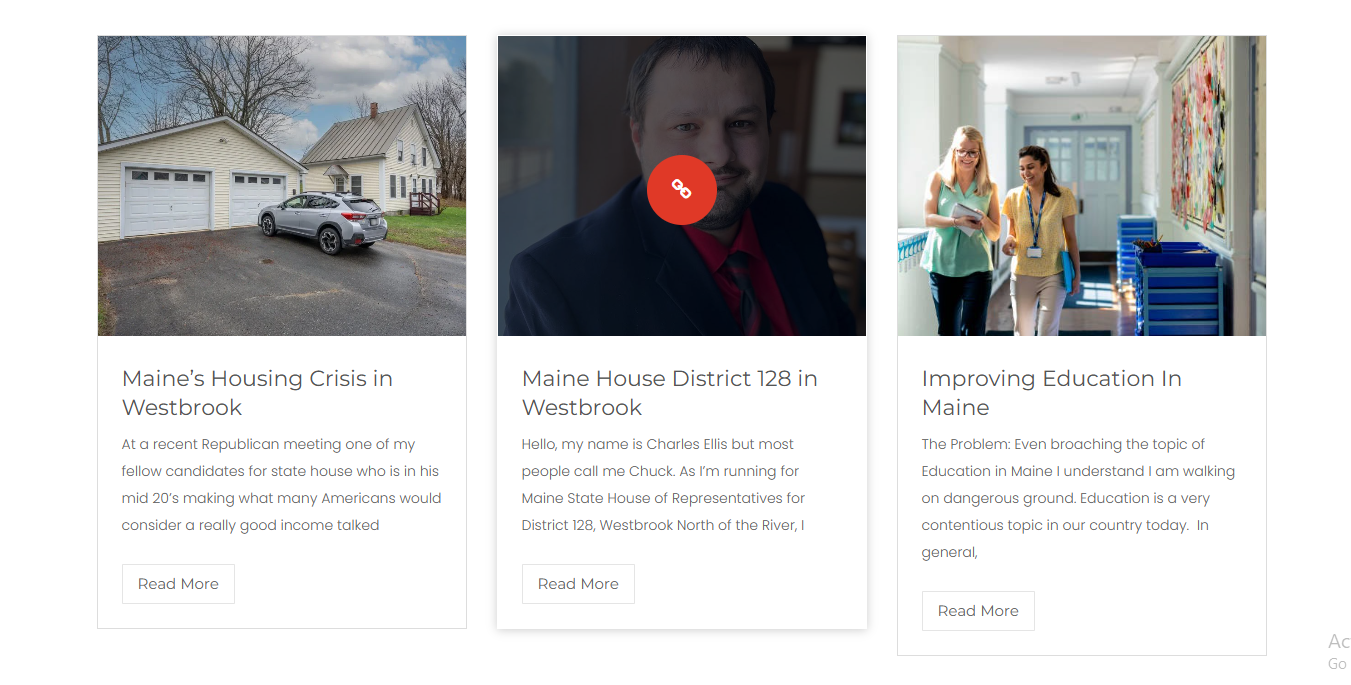Click the woman in the green blouse
The width and height of the screenshot is (1351, 685).
(960, 230)
